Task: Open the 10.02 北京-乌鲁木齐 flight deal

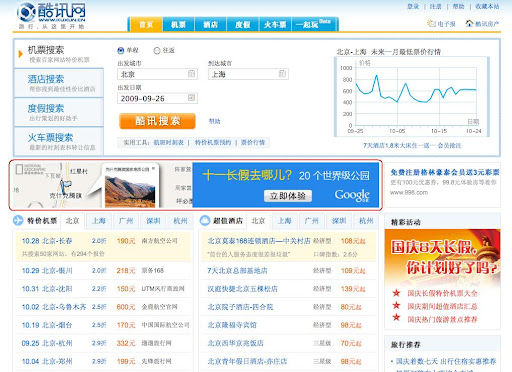Action: click(x=54, y=307)
